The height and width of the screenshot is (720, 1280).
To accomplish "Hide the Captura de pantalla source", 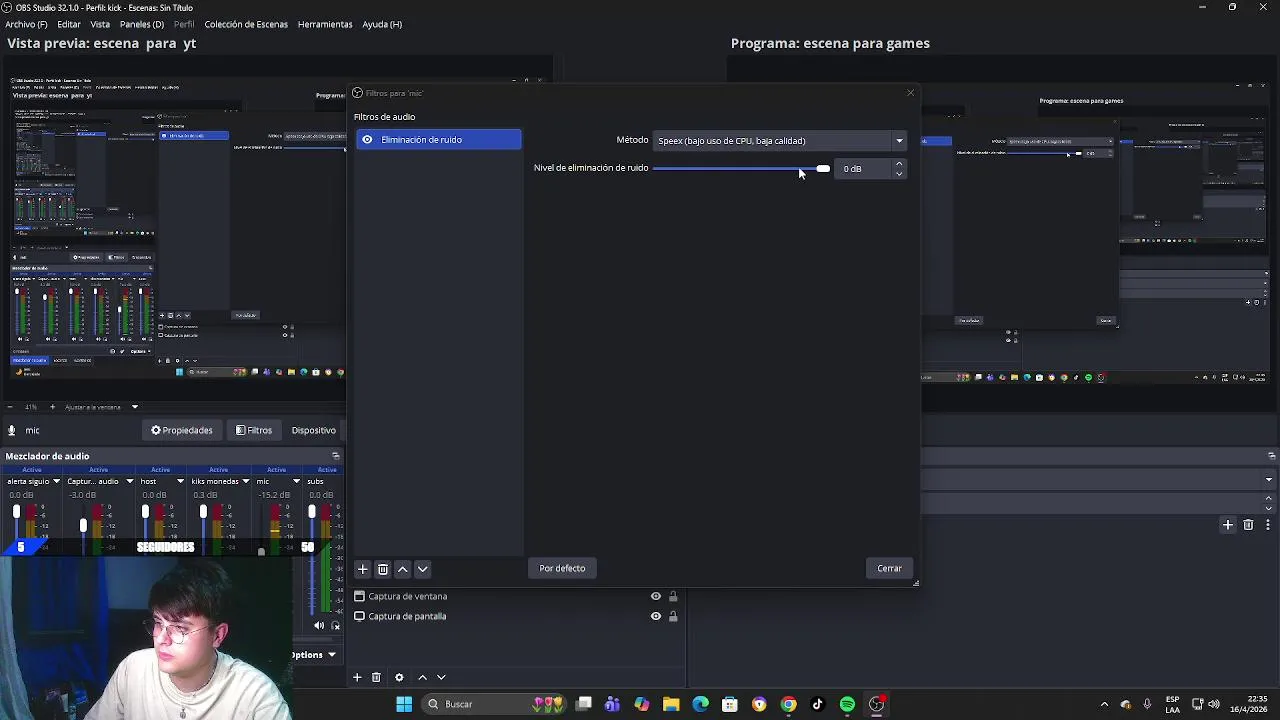I will (656, 616).
